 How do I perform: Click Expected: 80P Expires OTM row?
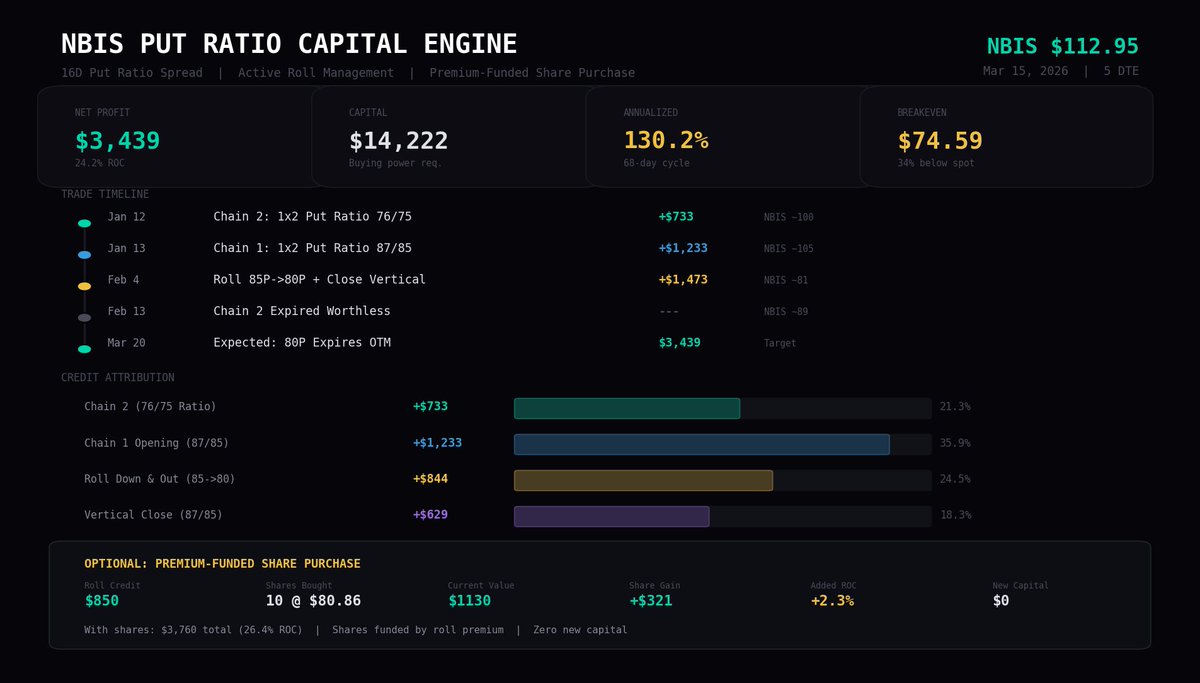[x=301, y=343]
